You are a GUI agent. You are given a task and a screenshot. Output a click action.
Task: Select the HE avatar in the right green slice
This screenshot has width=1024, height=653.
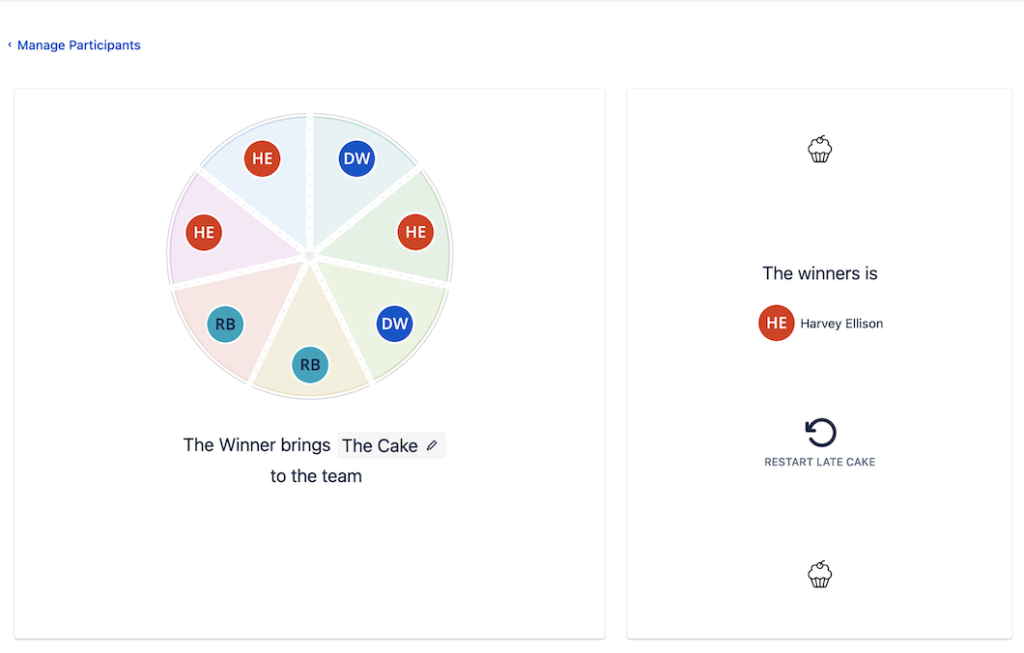click(x=416, y=232)
